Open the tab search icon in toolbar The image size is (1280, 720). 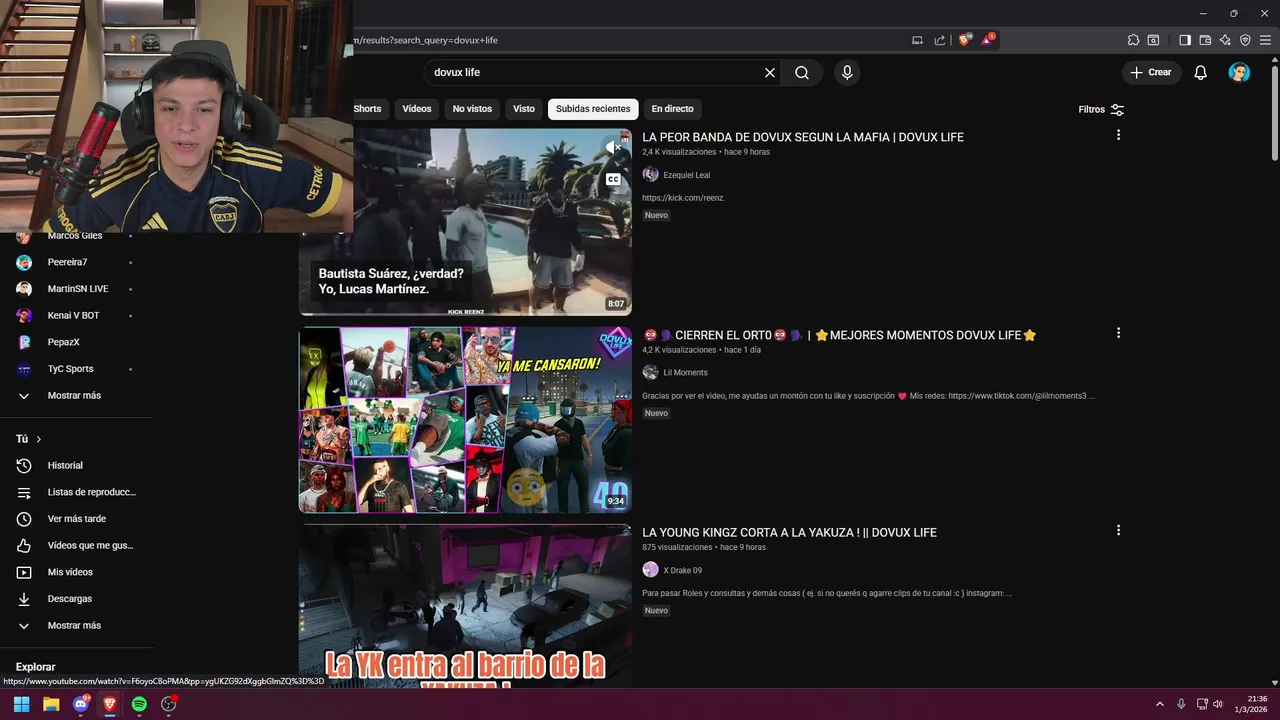click(1153, 40)
